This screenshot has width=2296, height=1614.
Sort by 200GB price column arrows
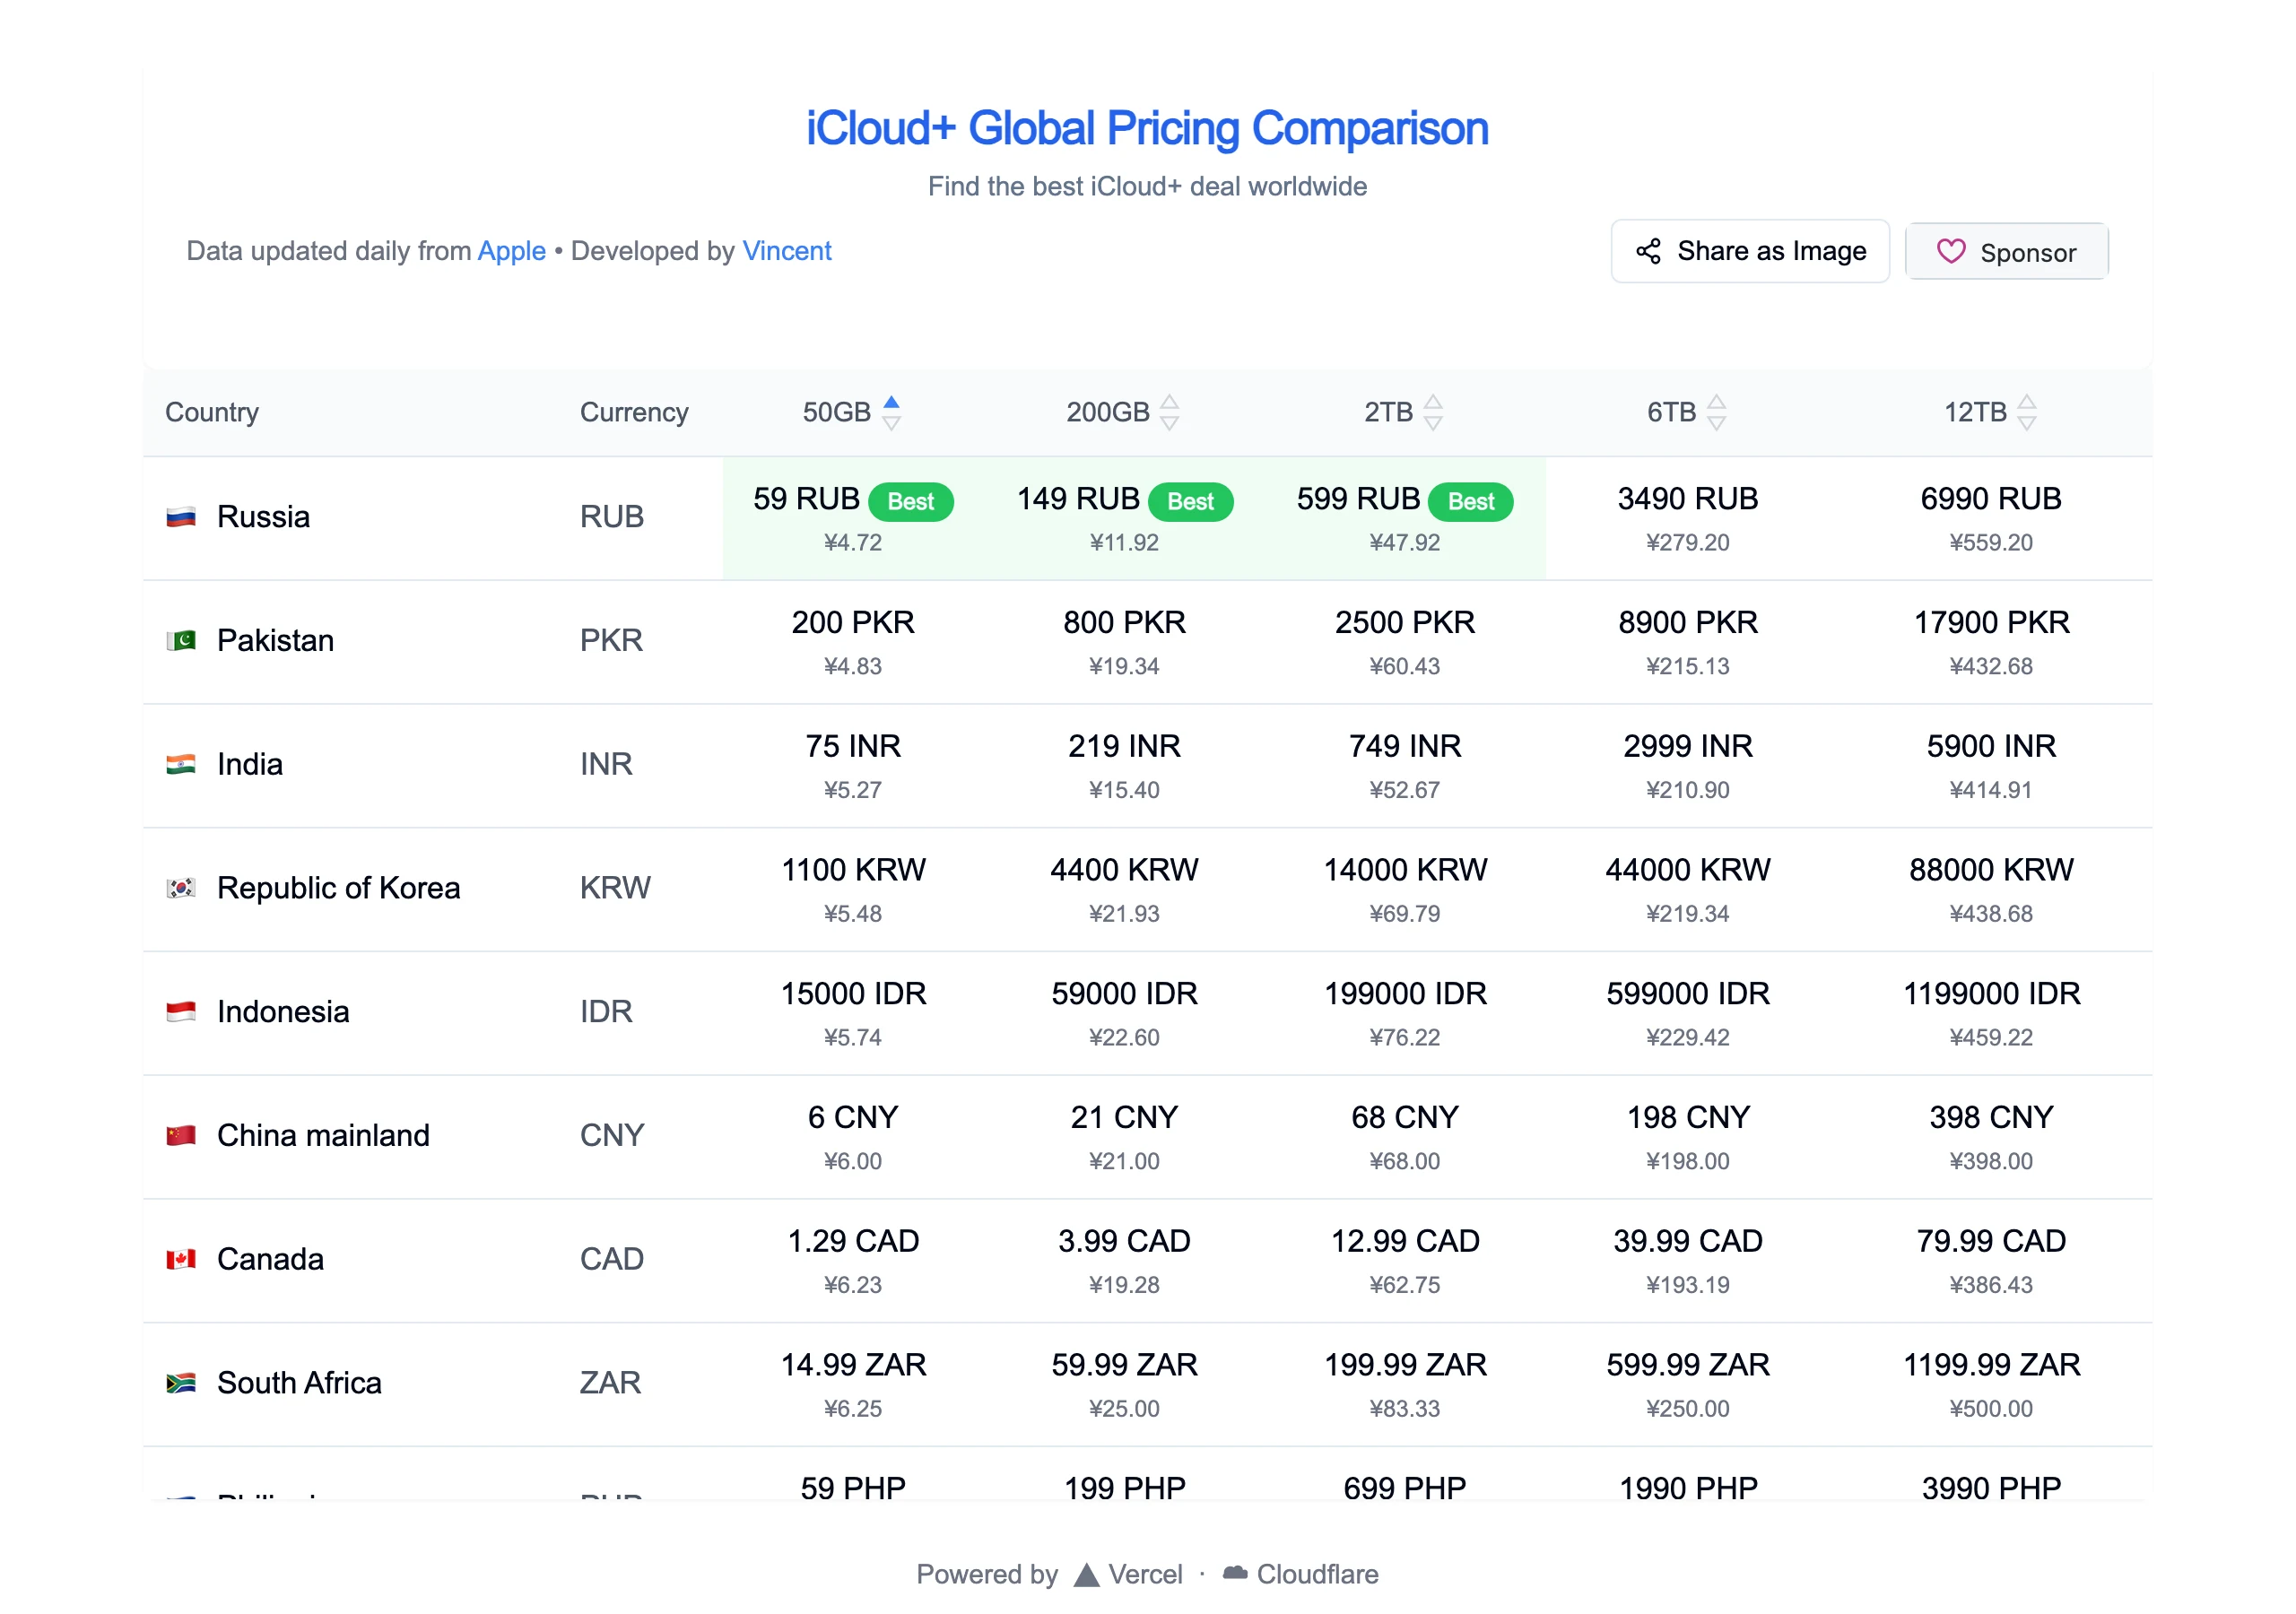(x=1169, y=412)
